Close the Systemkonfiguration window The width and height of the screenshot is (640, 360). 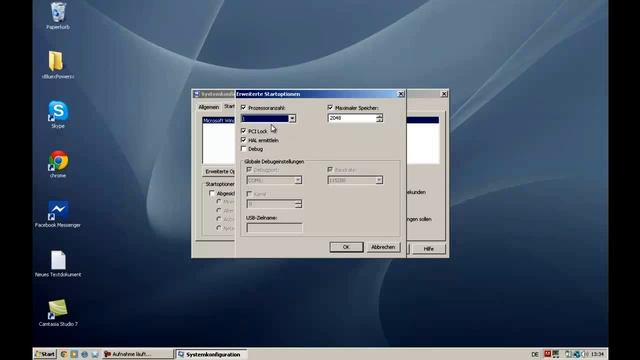coord(444,94)
